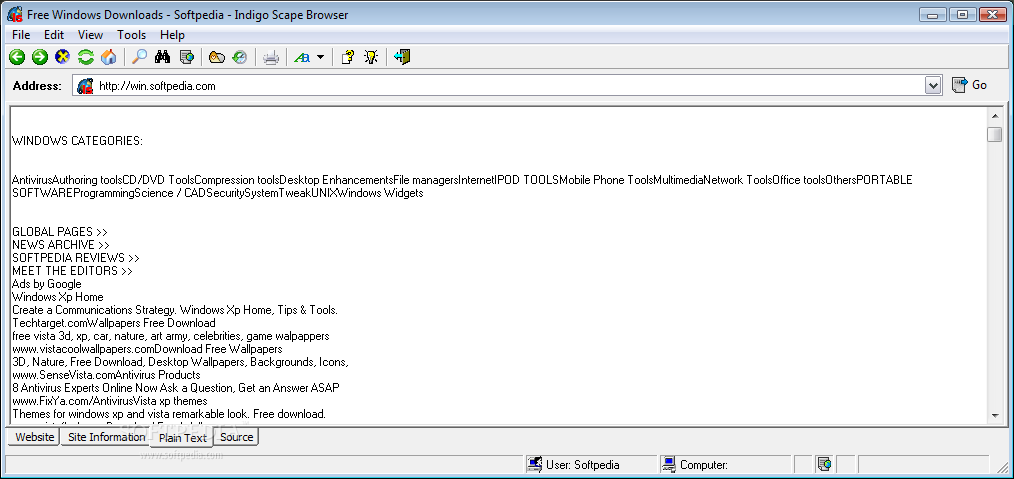Open the text size dropdown arrow
Image resolution: width=1014 pixels, height=479 pixels.
320,58
